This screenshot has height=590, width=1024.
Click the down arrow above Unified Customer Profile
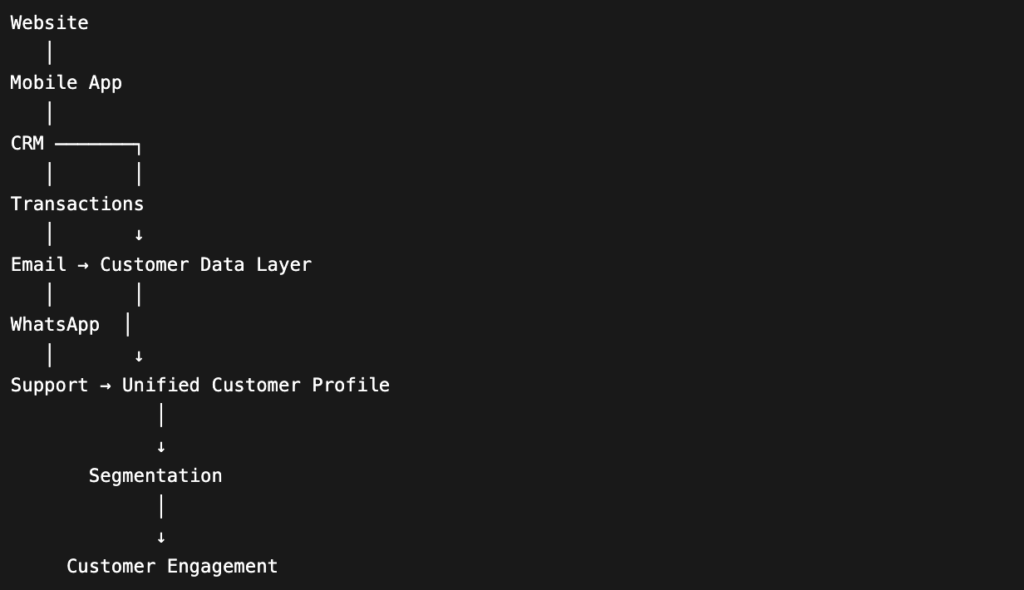tap(139, 356)
